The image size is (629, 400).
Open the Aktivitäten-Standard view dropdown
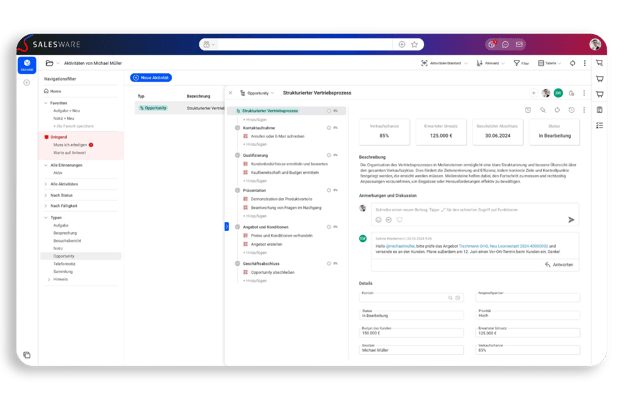pos(444,63)
